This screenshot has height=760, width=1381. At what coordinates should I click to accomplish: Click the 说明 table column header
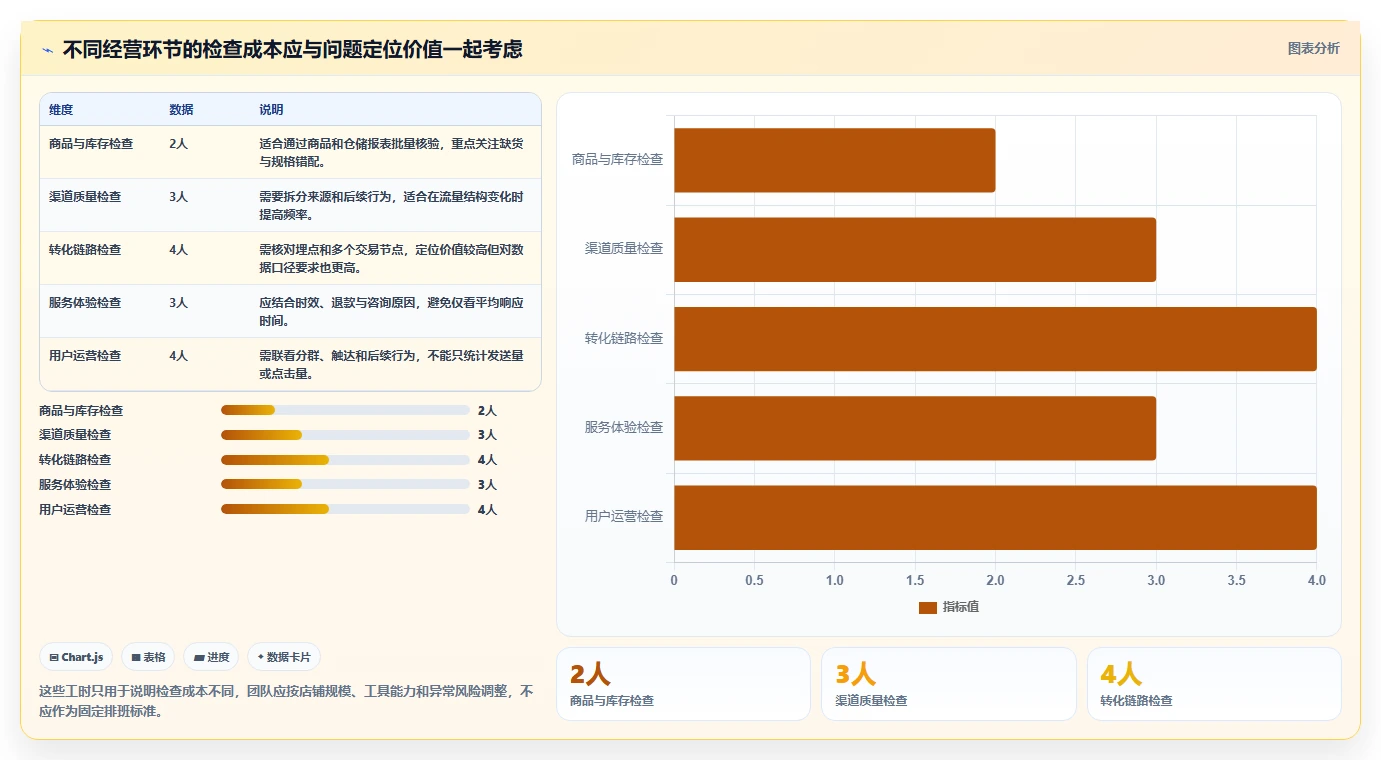[x=271, y=110]
